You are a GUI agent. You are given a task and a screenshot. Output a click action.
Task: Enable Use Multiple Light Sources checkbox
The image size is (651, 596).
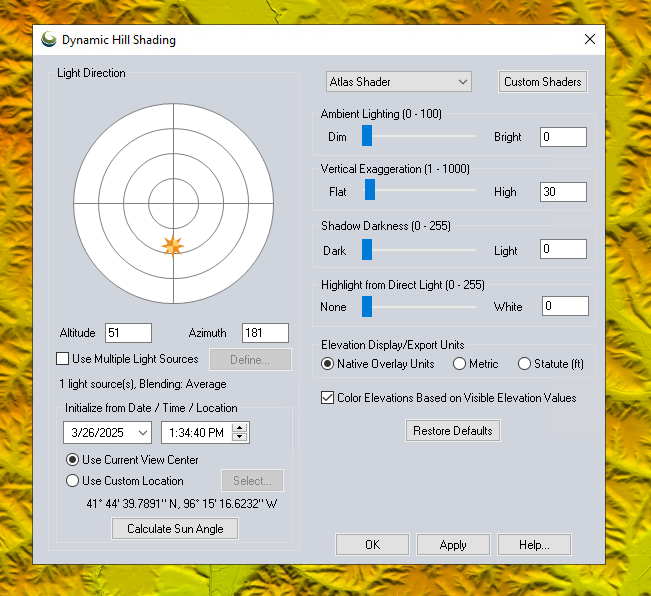tap(62, 359)
